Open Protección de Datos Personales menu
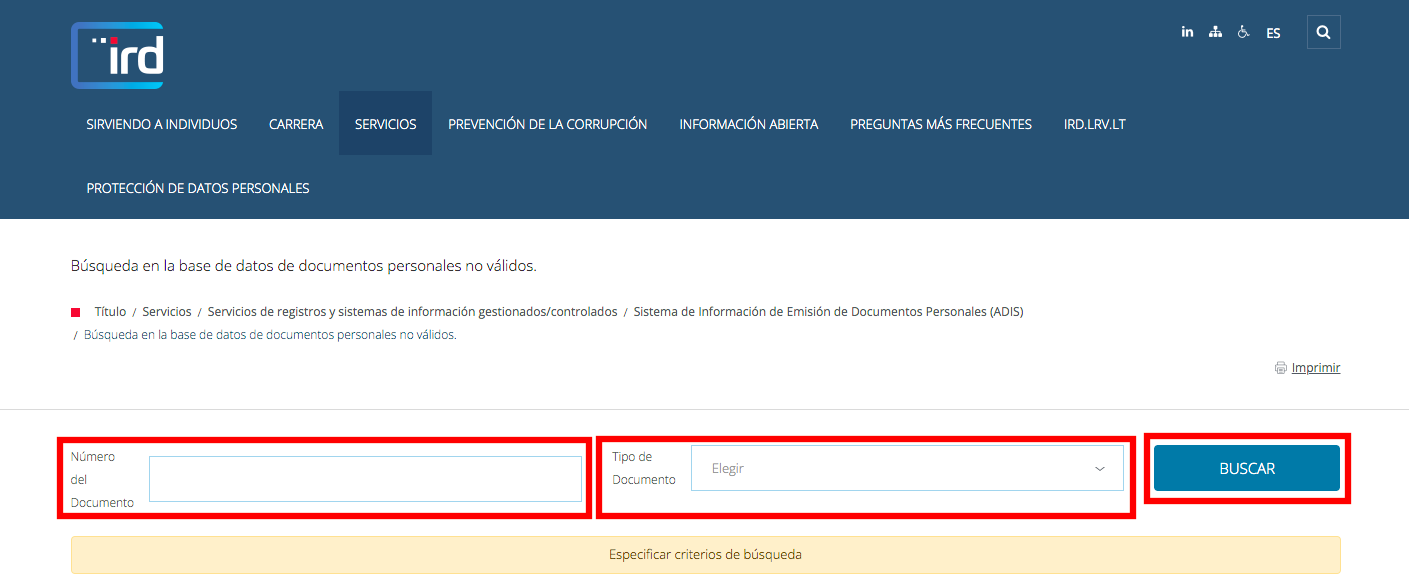1409x583 pixels. (198, 188)
